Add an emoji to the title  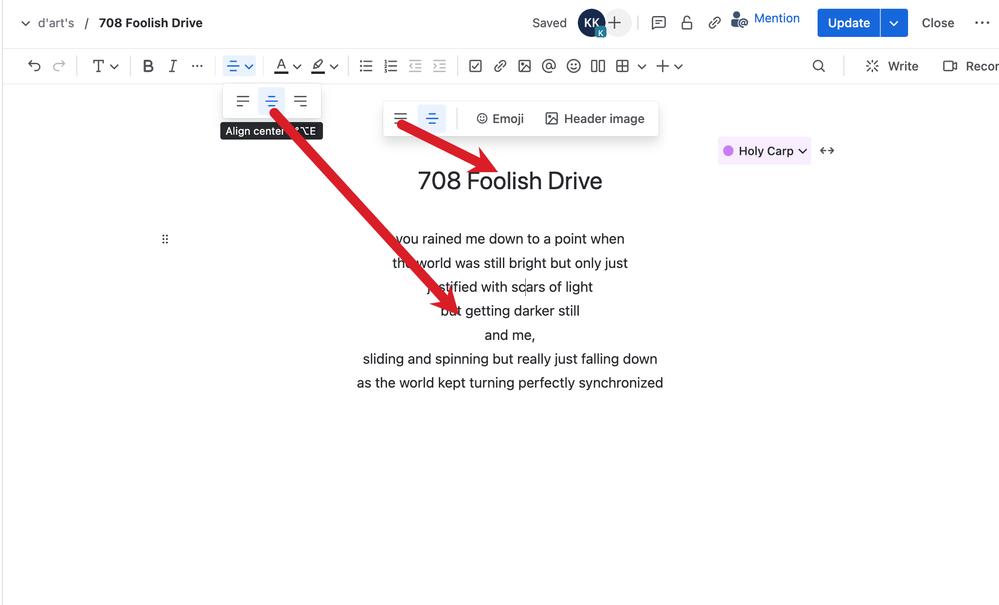coord(500,119)
